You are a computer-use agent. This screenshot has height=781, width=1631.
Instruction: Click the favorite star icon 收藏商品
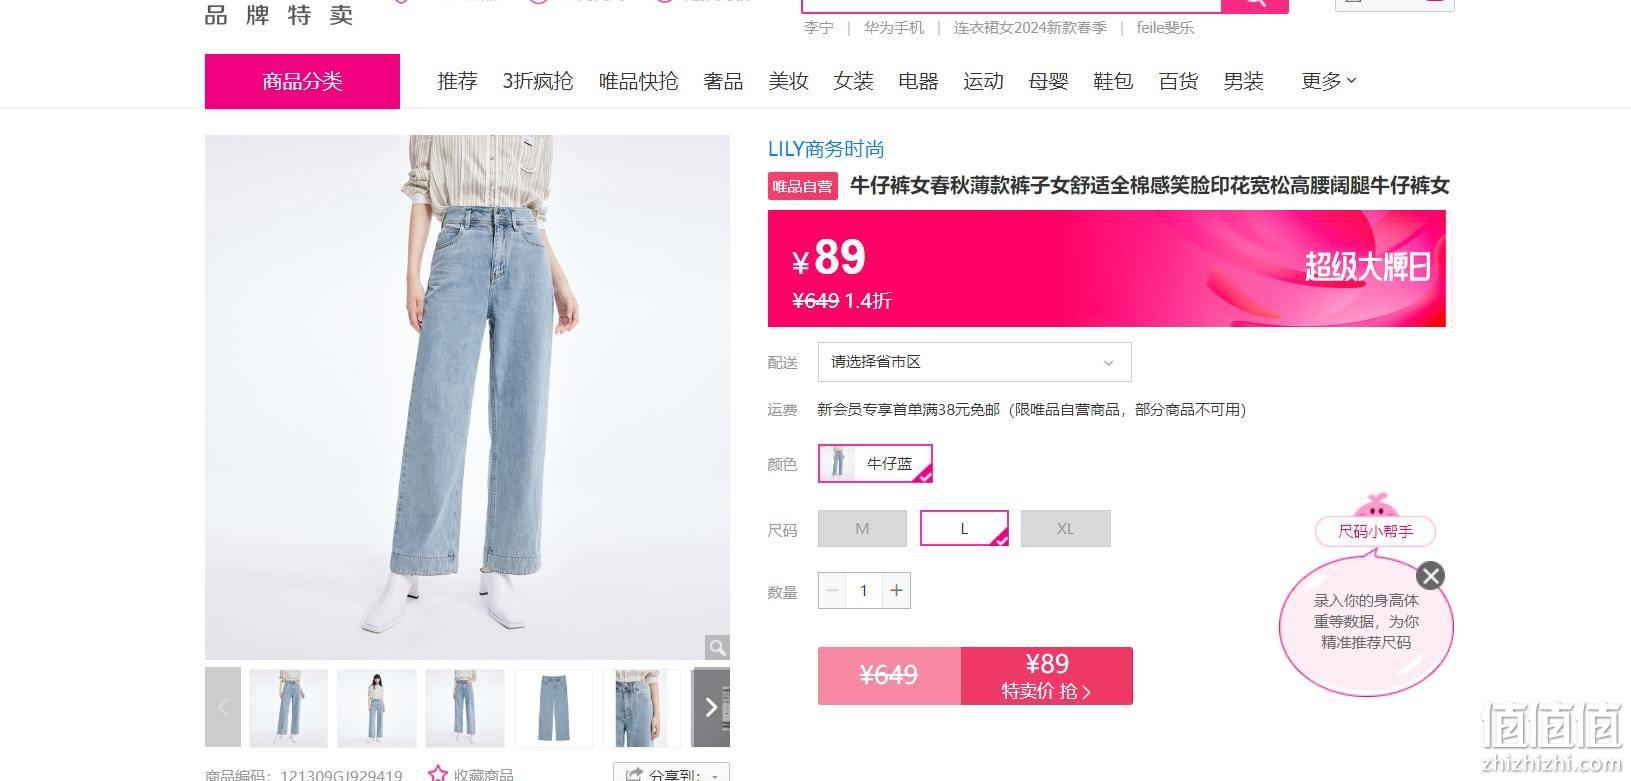438,773
